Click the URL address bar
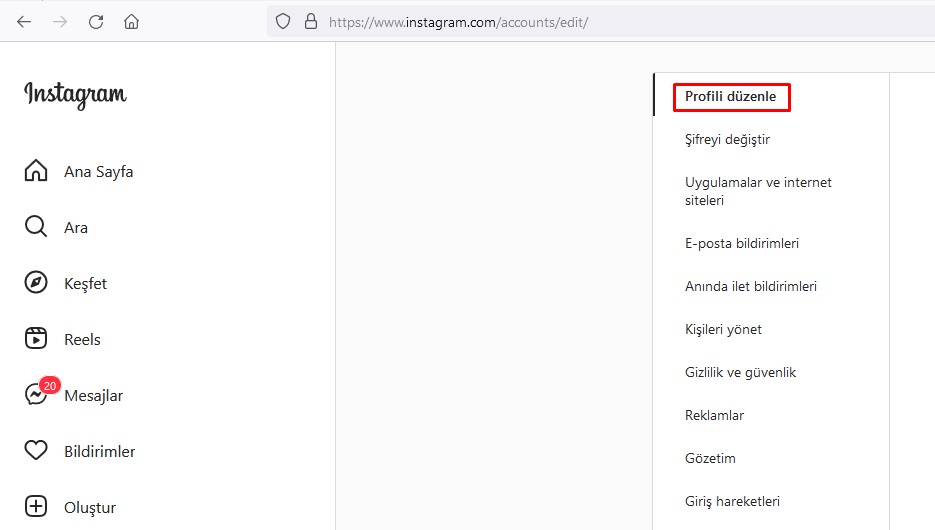 pyautogui.click(x=600, y=21)
